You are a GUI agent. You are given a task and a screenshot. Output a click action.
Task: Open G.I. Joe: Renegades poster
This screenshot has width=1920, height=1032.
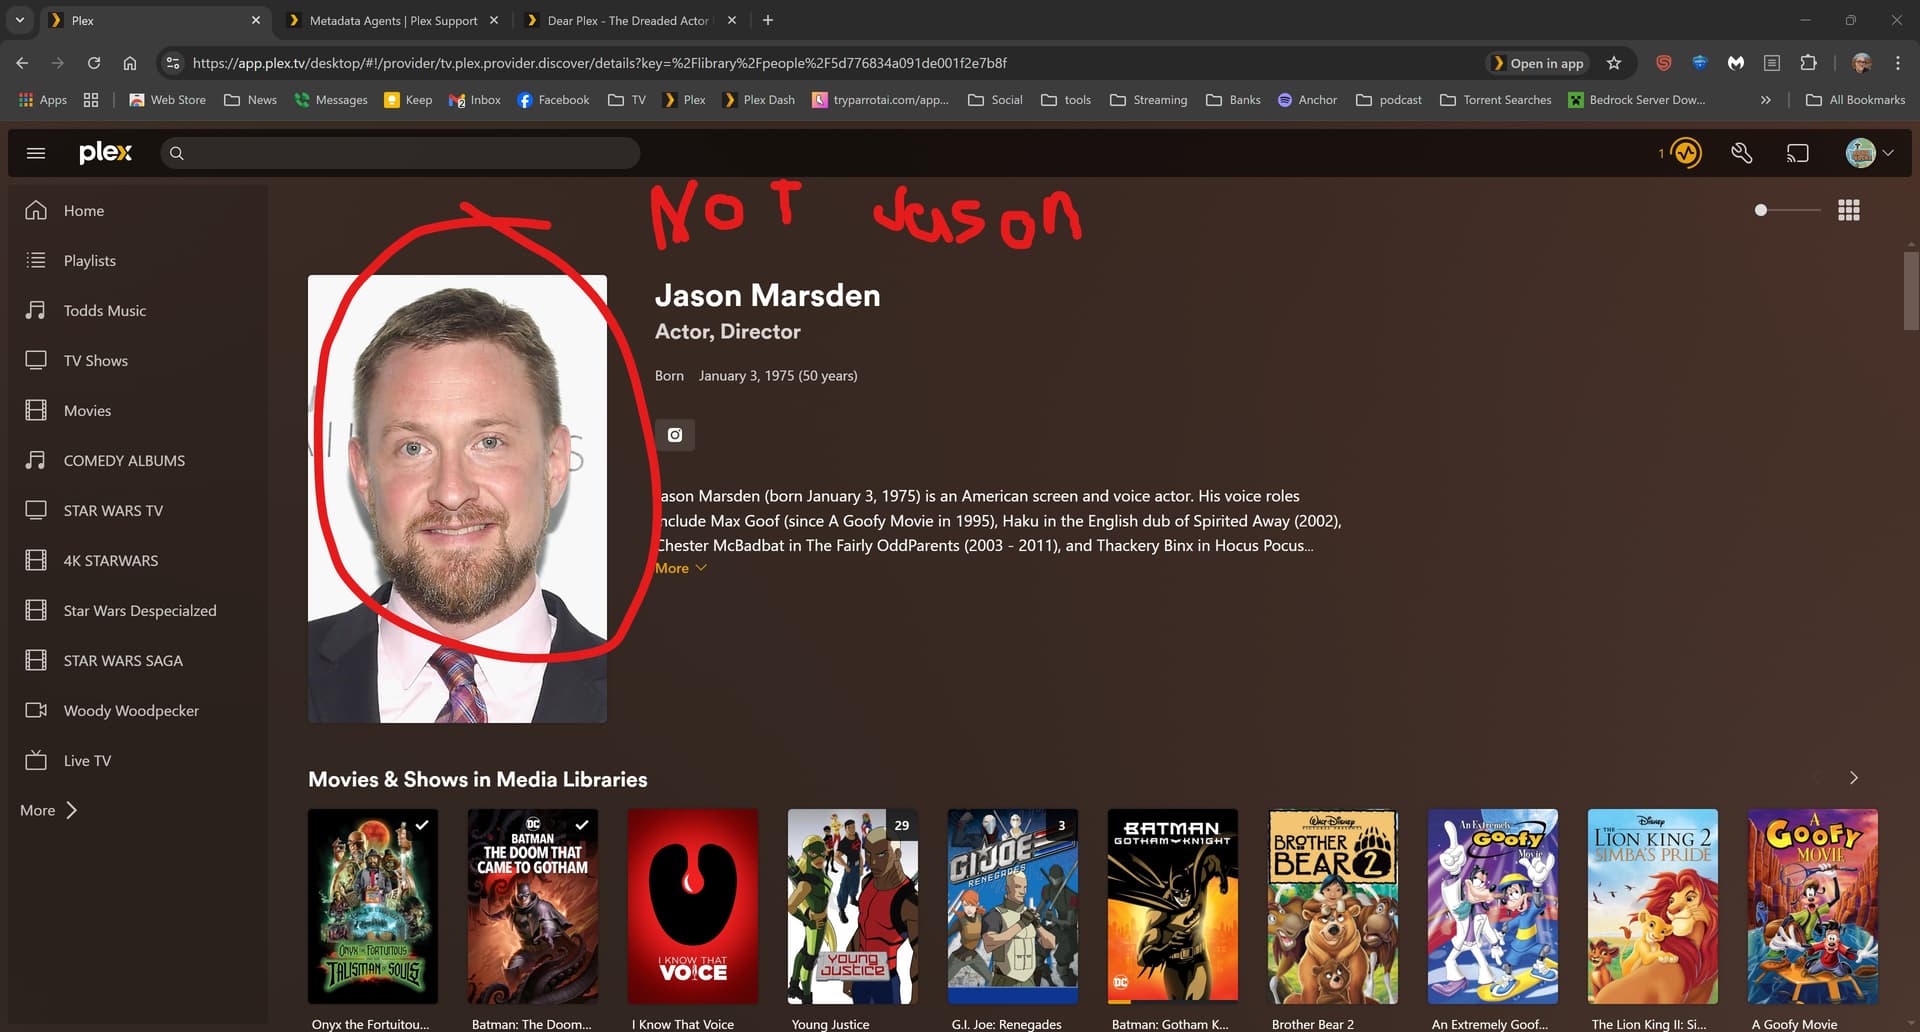[x=1013, y=906]
